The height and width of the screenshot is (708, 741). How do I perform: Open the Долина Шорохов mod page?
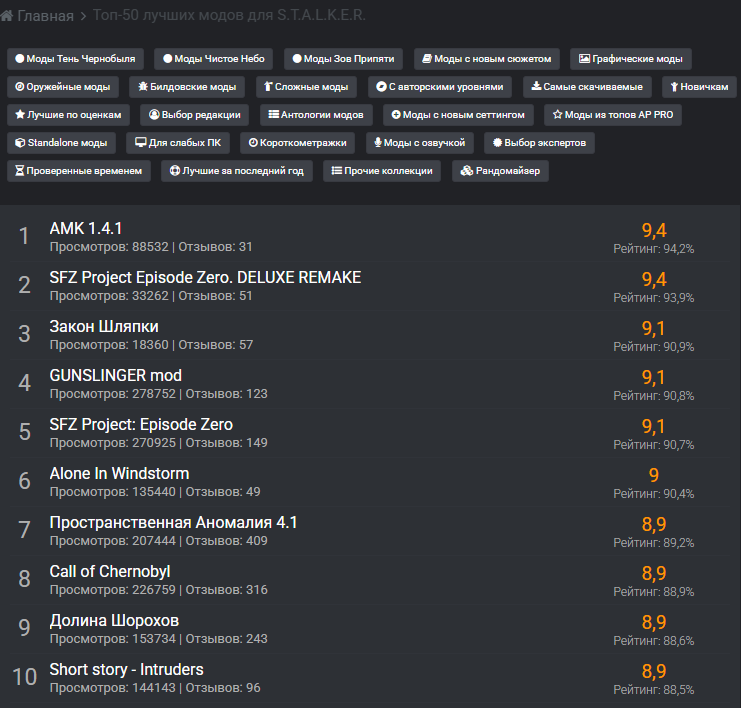click(114, 621)
